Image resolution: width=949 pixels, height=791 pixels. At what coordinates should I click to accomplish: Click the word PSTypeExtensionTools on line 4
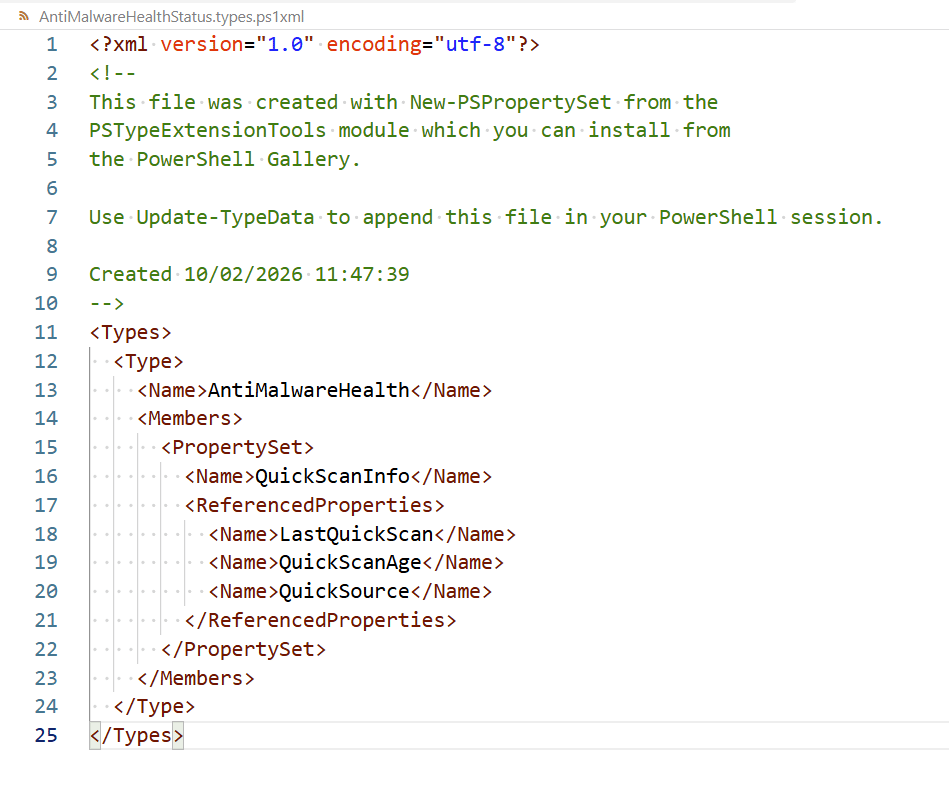(x=208, y=131)
